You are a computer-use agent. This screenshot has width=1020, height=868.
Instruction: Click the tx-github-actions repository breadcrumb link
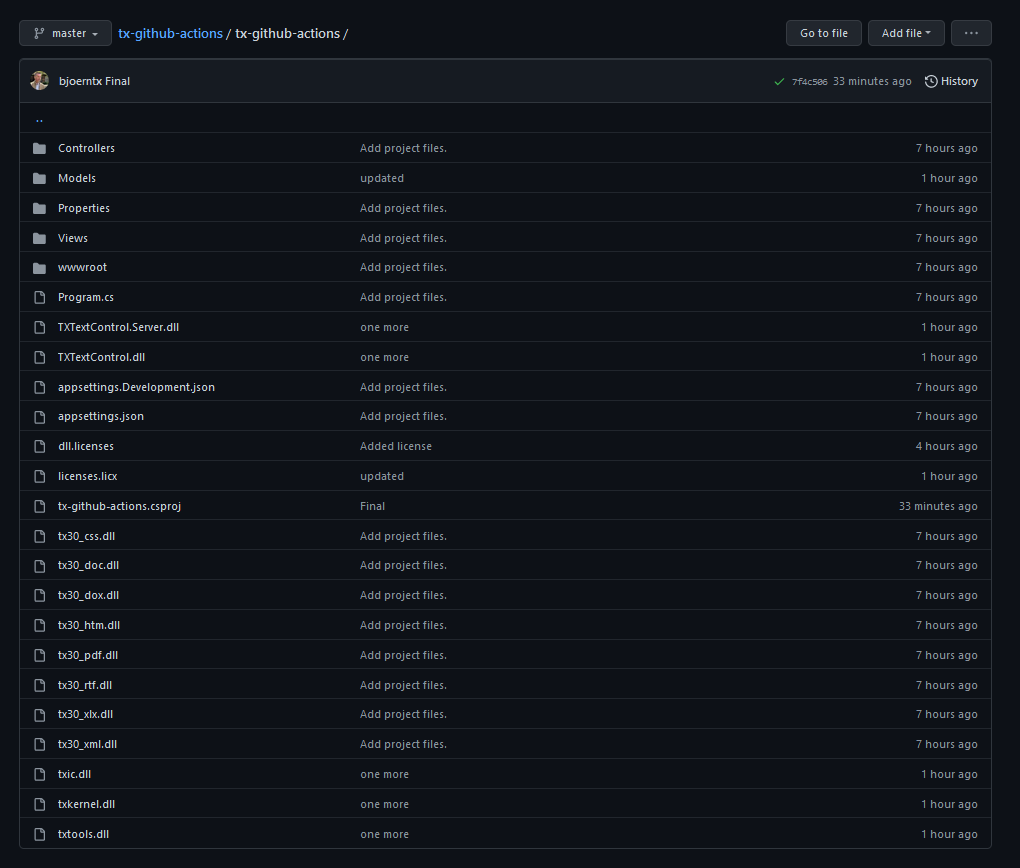[x=170, y=33]
